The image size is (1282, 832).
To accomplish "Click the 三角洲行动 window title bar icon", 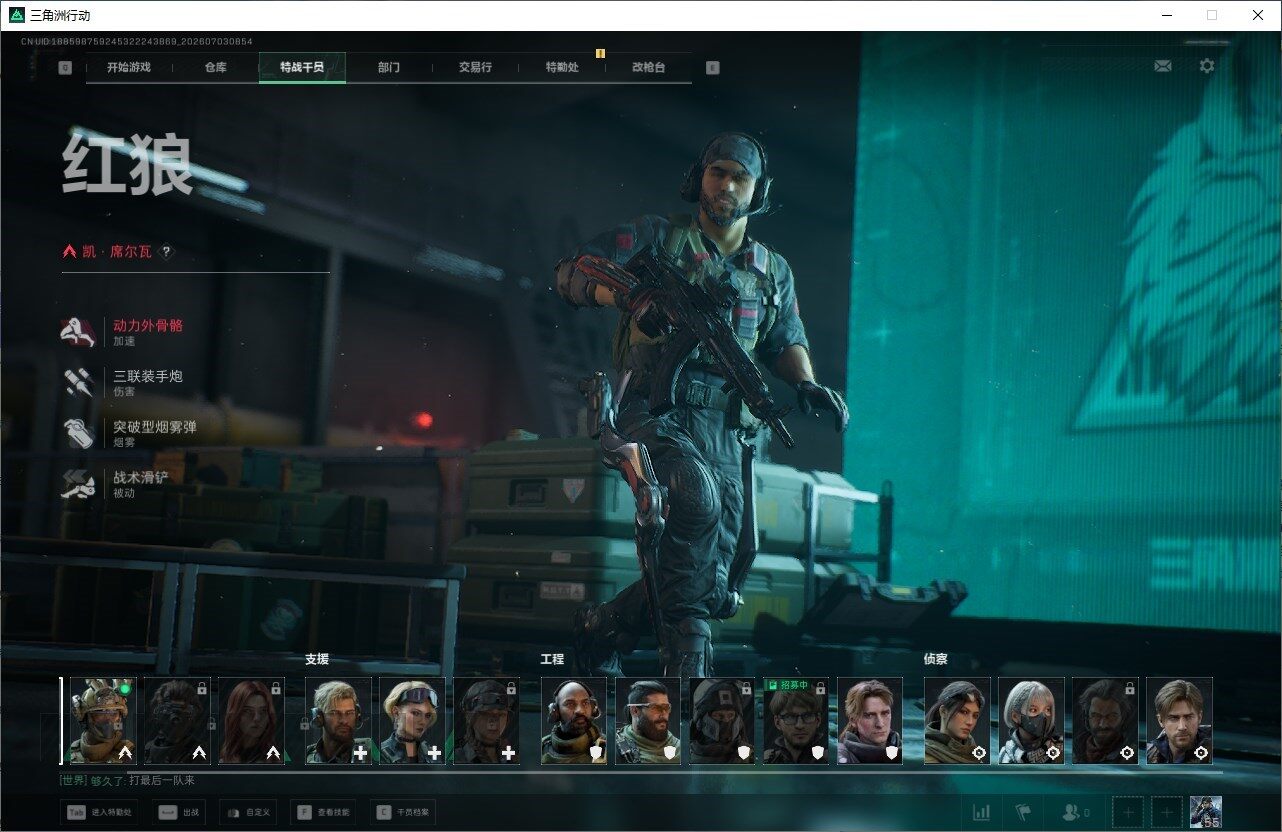I will click(x=17, y=15).
